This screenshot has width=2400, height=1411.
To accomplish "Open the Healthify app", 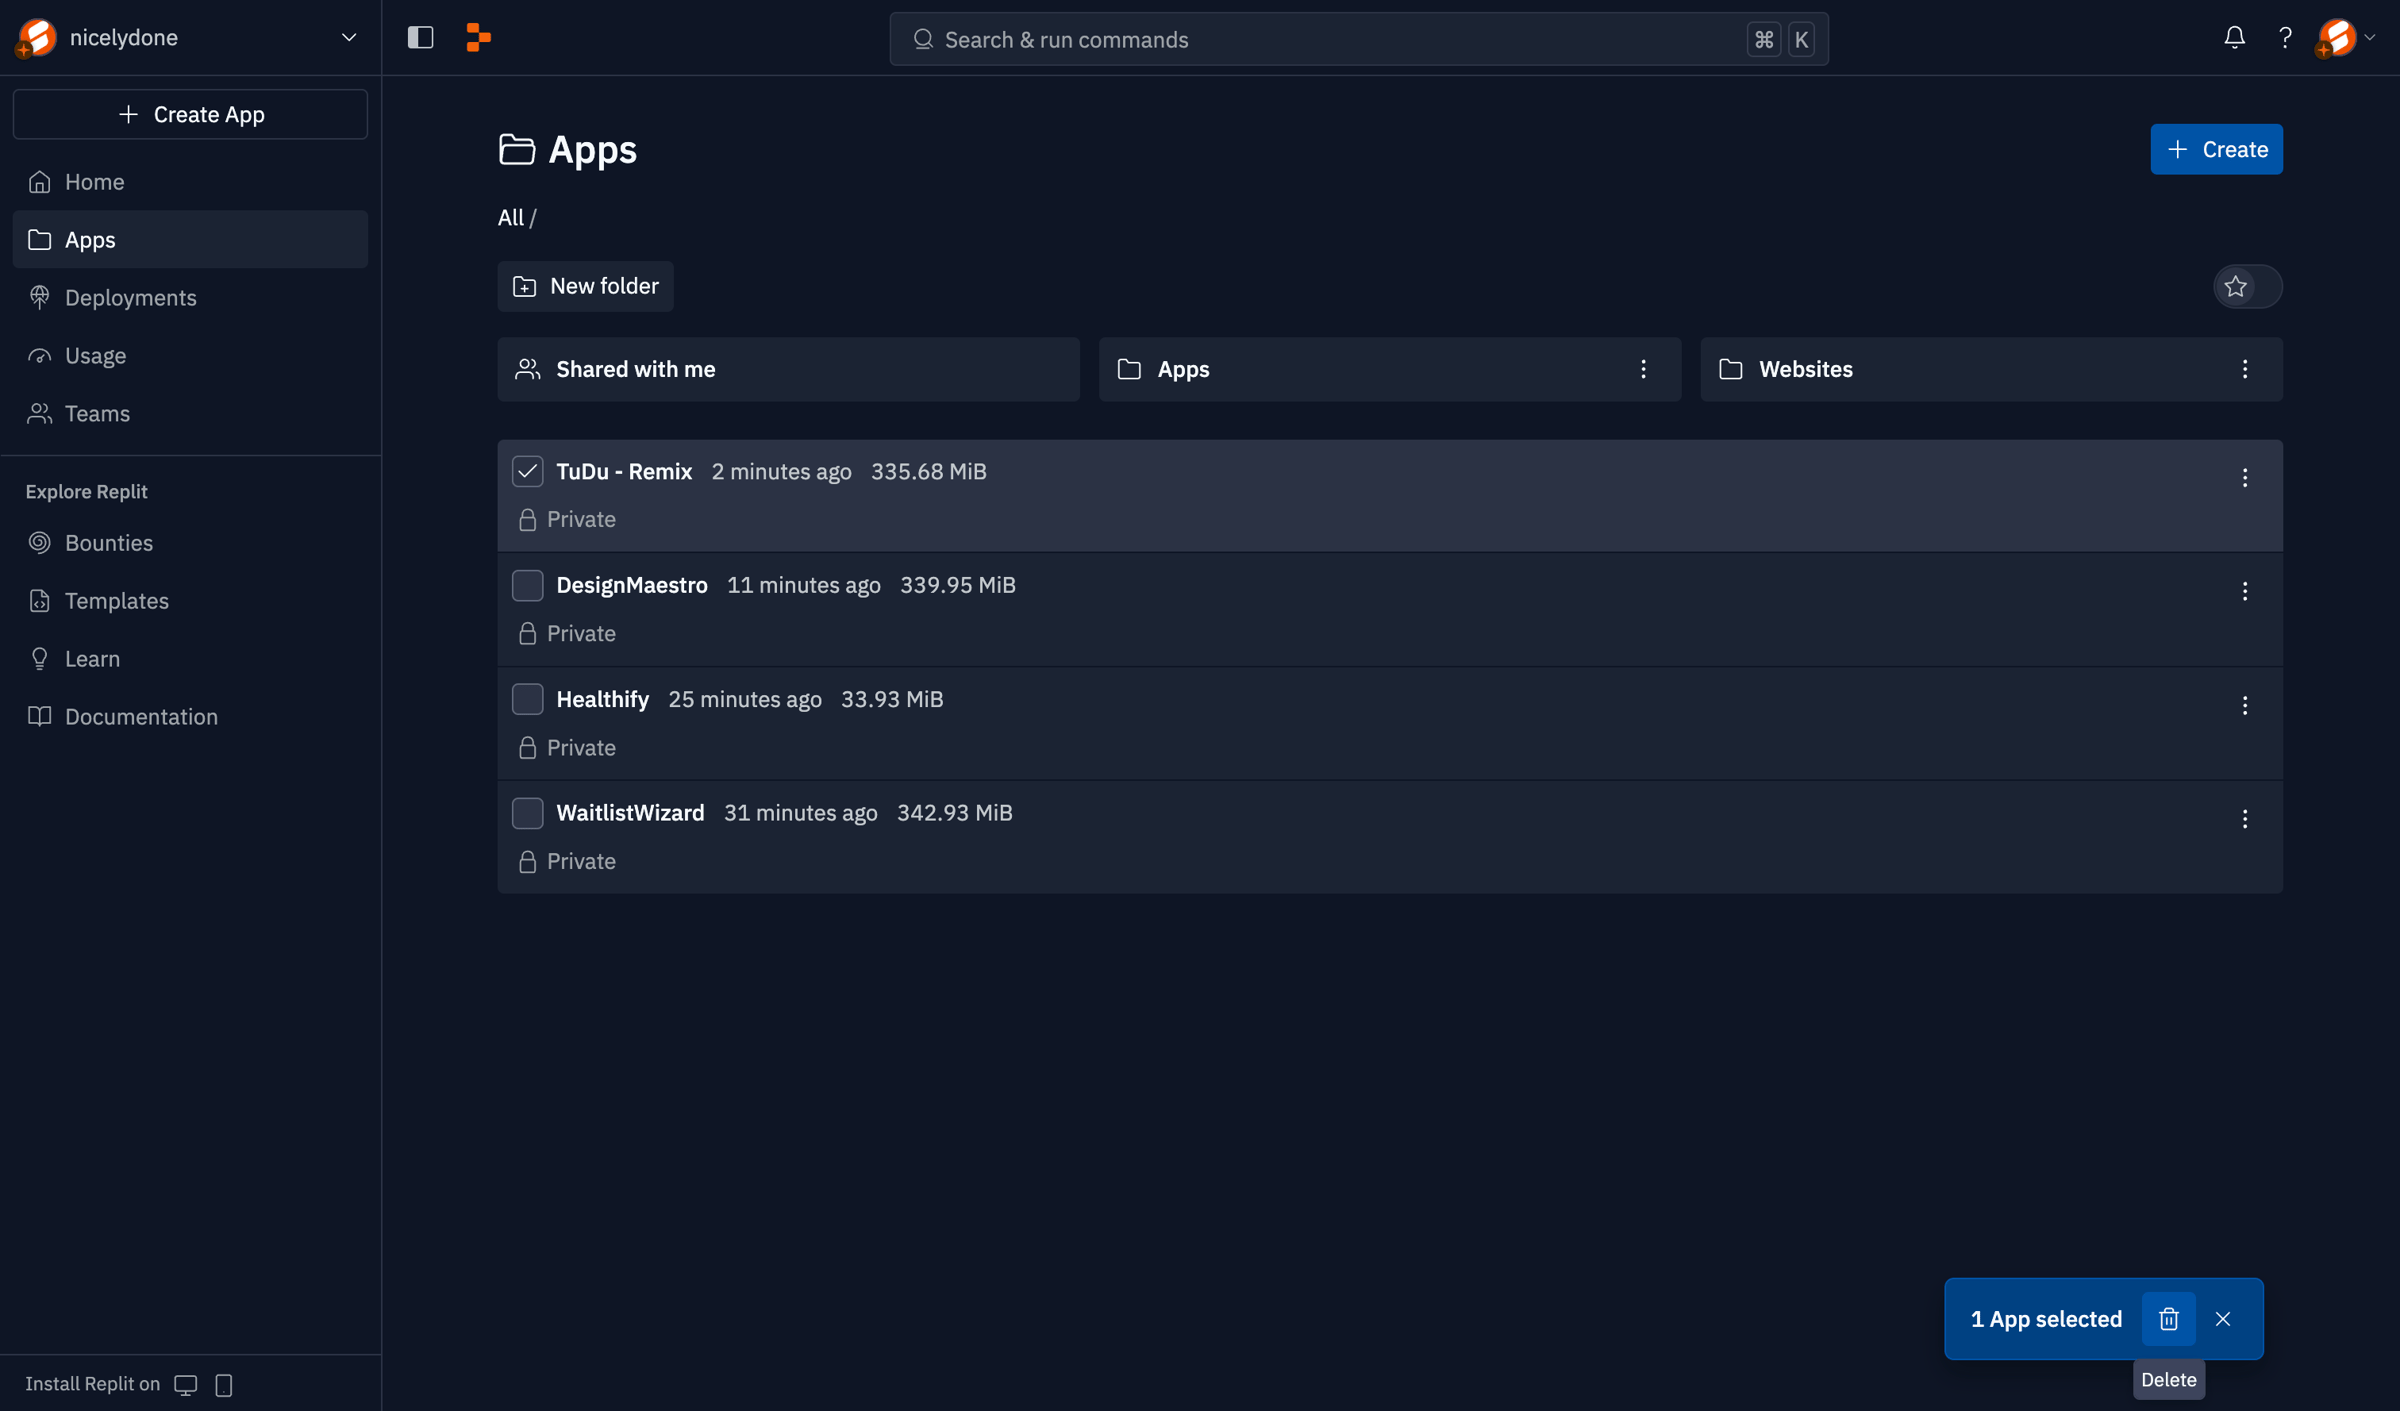I will pyautogui.click(x=602, y=699).
